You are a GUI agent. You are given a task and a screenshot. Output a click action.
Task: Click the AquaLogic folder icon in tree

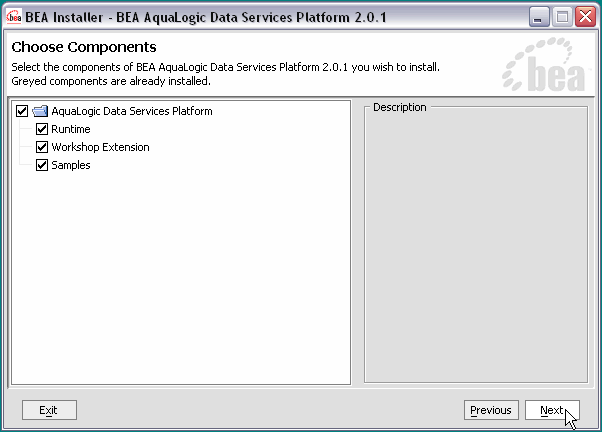tap(40, 111)
